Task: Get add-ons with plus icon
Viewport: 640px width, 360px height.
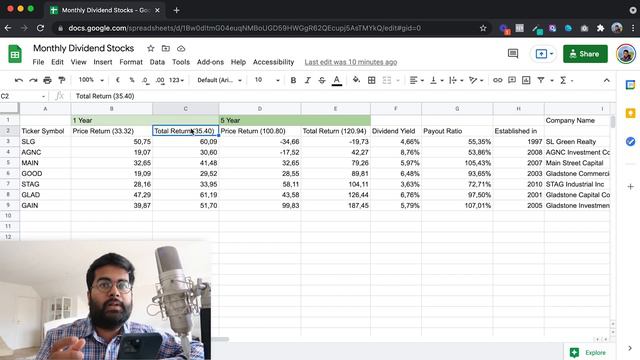Action: 630,187
